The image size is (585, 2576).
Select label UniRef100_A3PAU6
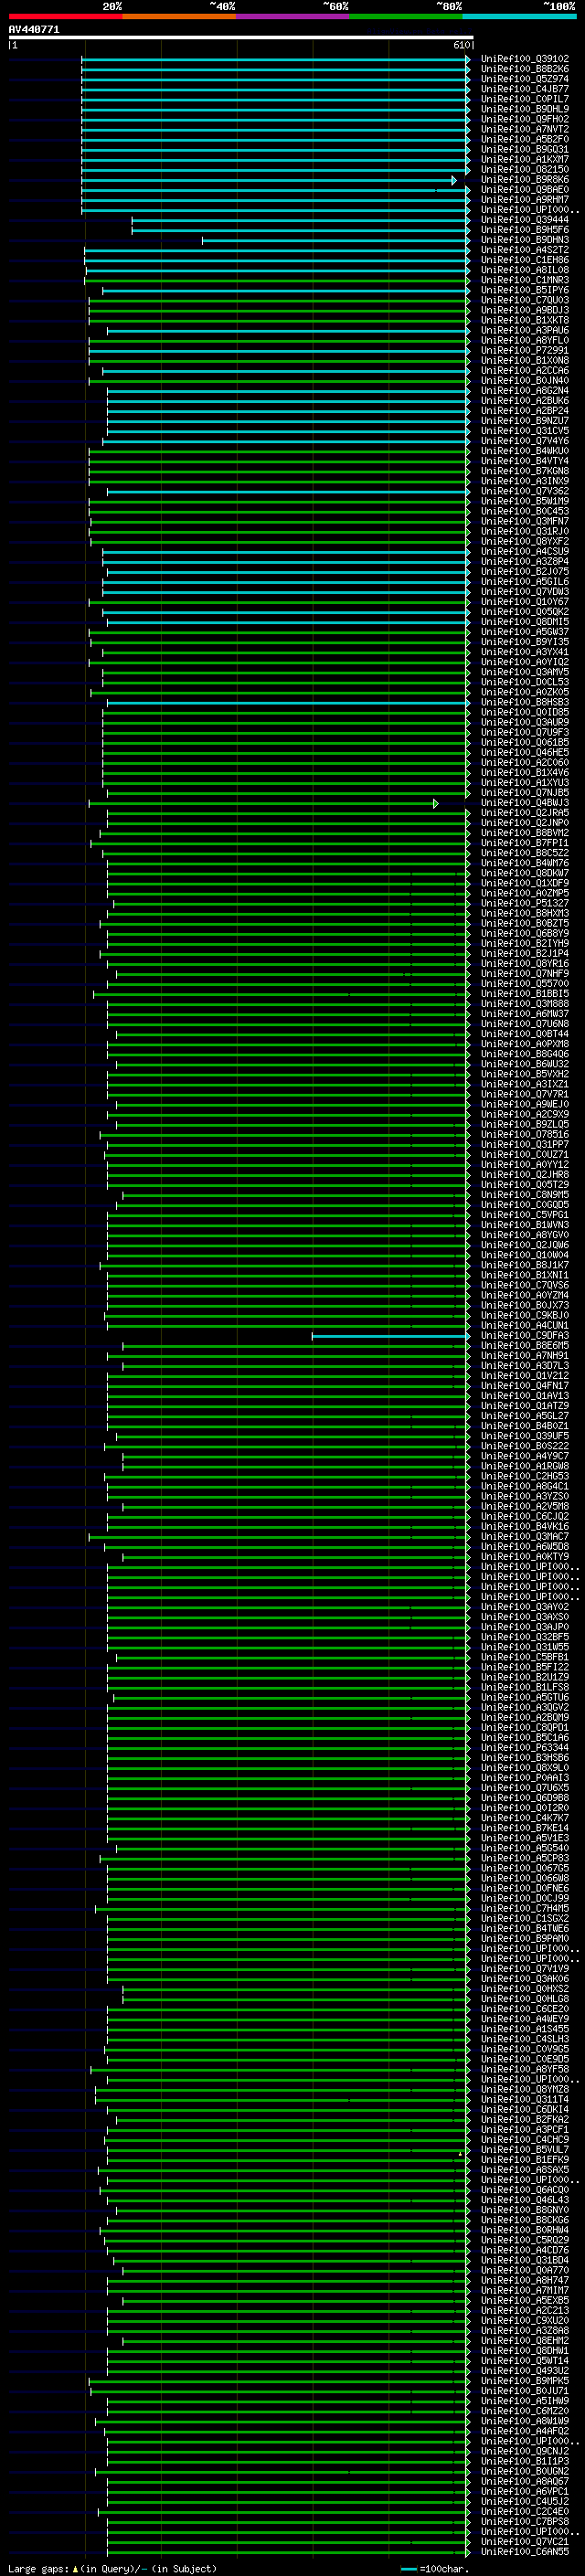click(524, 331)
